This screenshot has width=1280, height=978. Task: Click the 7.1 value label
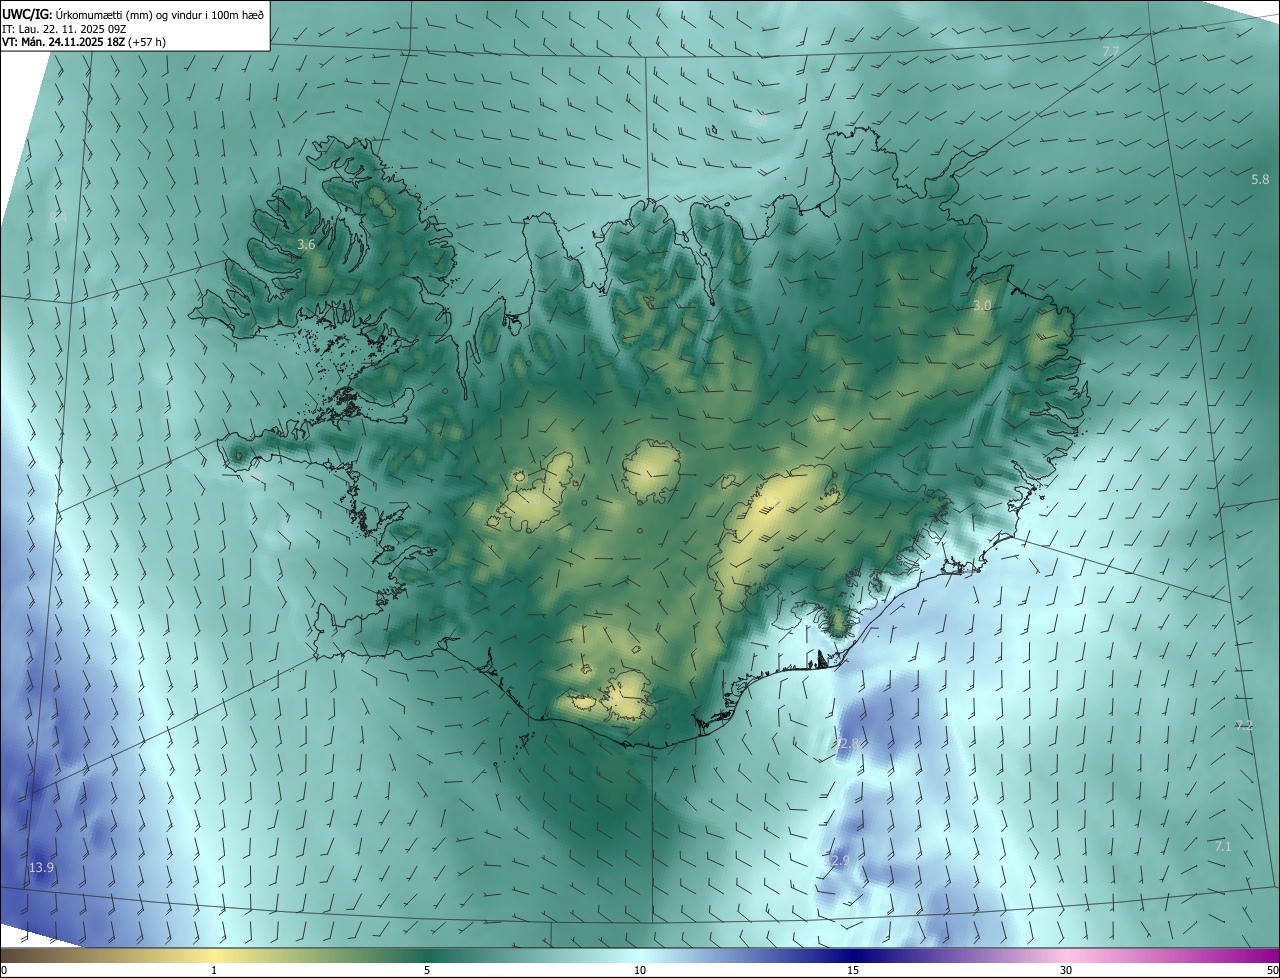tap(1223, 846)
